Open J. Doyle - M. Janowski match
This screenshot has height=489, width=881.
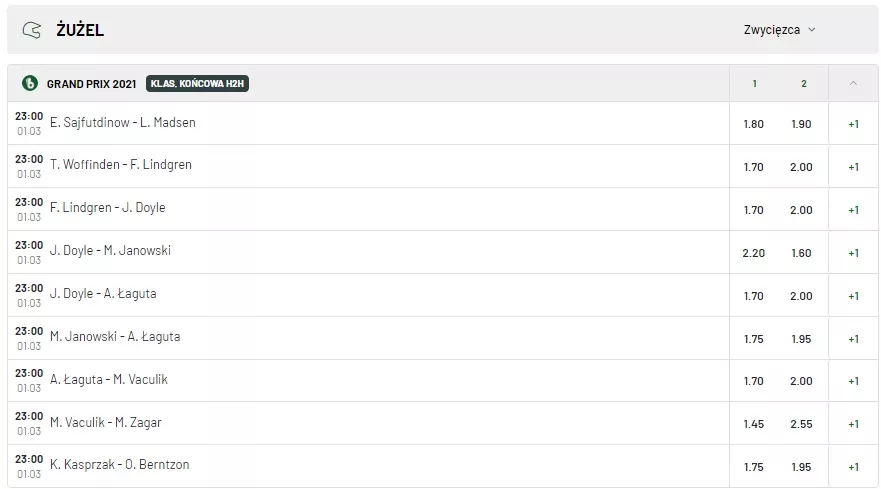click(110, 250)
